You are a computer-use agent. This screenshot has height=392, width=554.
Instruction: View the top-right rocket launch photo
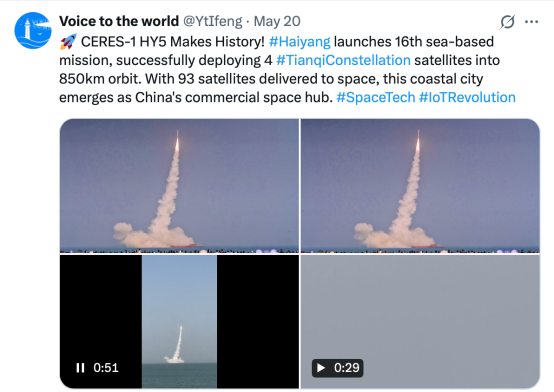420,186
